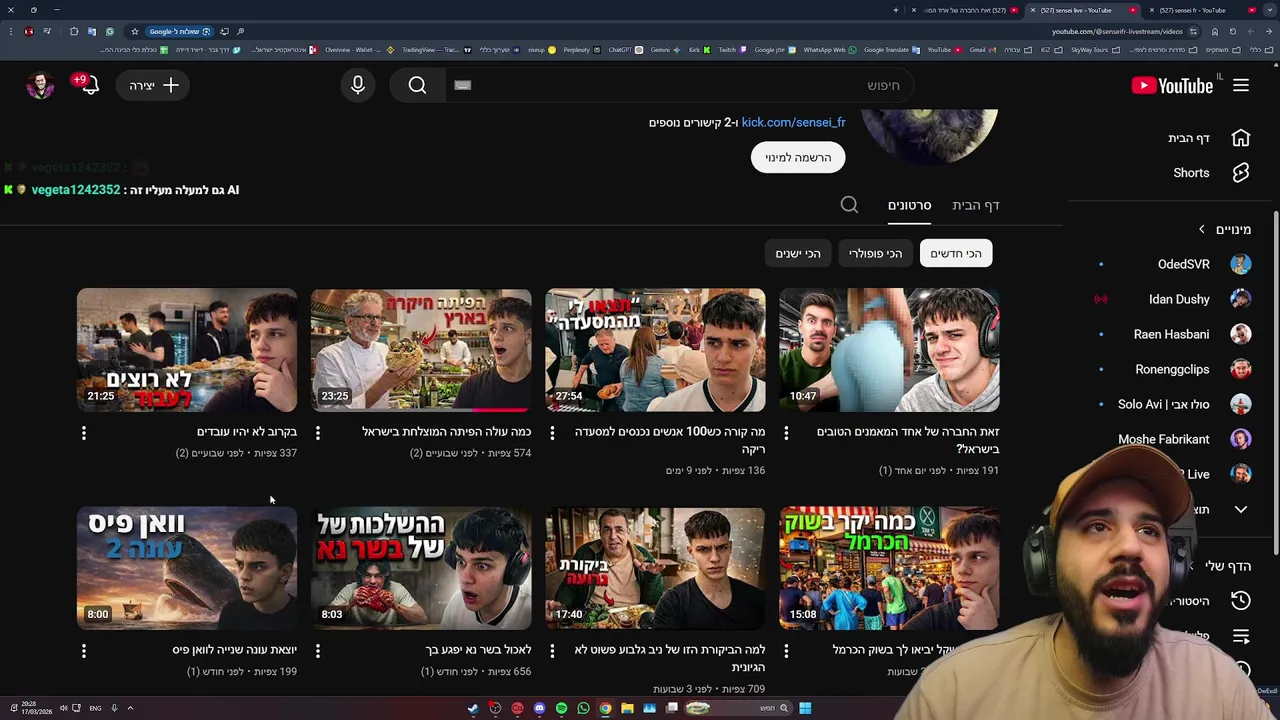The height and width of the screenshot is (720, 1280).
Task: Open the Windows Start button
Action: pos(805,708)
